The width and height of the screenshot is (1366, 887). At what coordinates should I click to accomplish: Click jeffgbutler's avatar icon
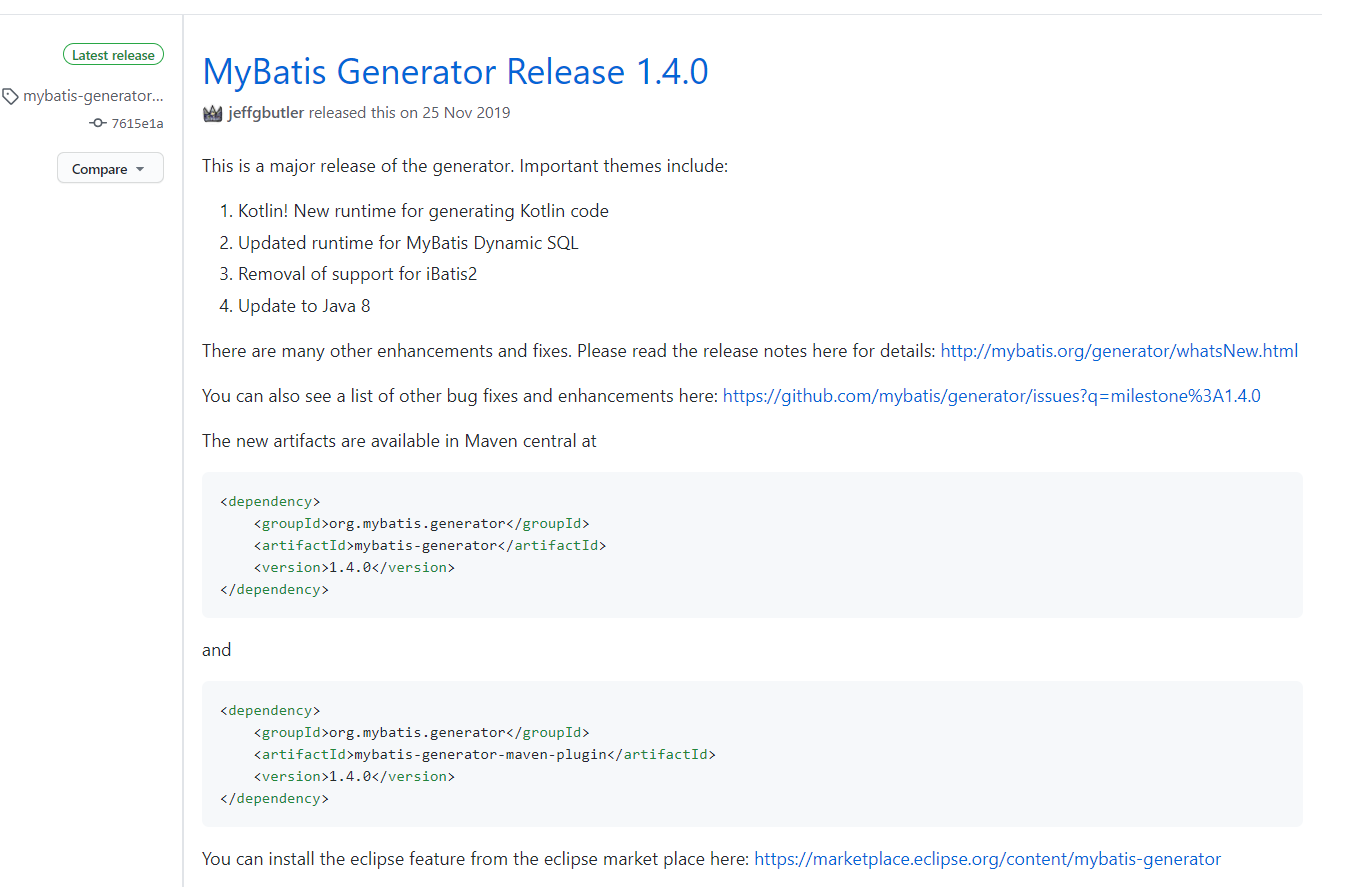[212, 113]
